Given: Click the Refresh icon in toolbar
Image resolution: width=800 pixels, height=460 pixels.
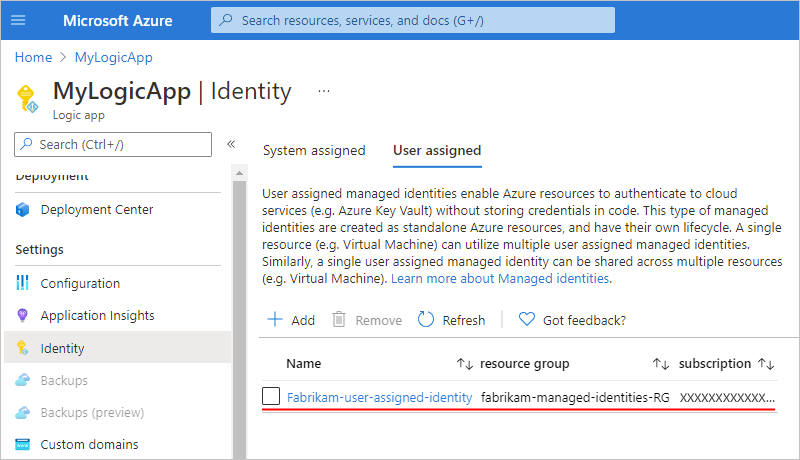Looking at the screenshot, I should coord(426,320).
